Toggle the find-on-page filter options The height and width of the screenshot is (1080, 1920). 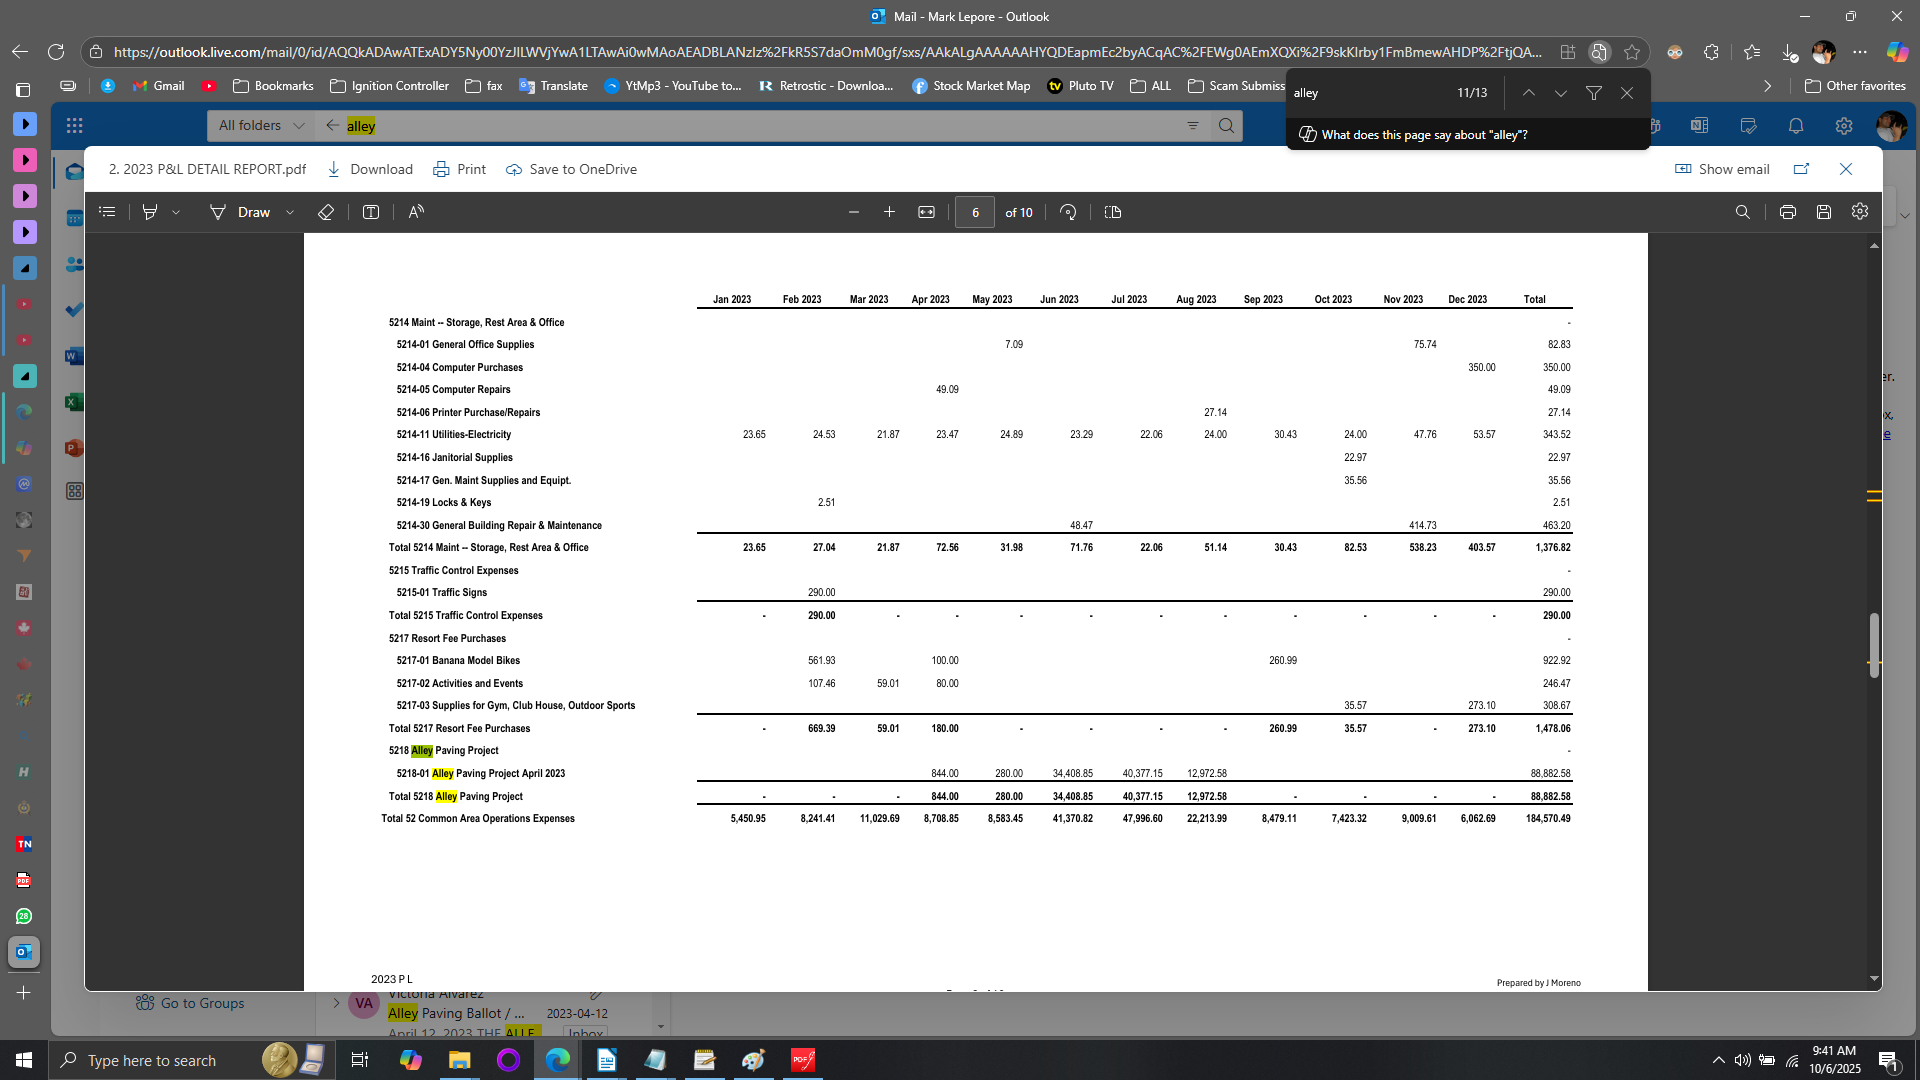(x=1594, y=93)
